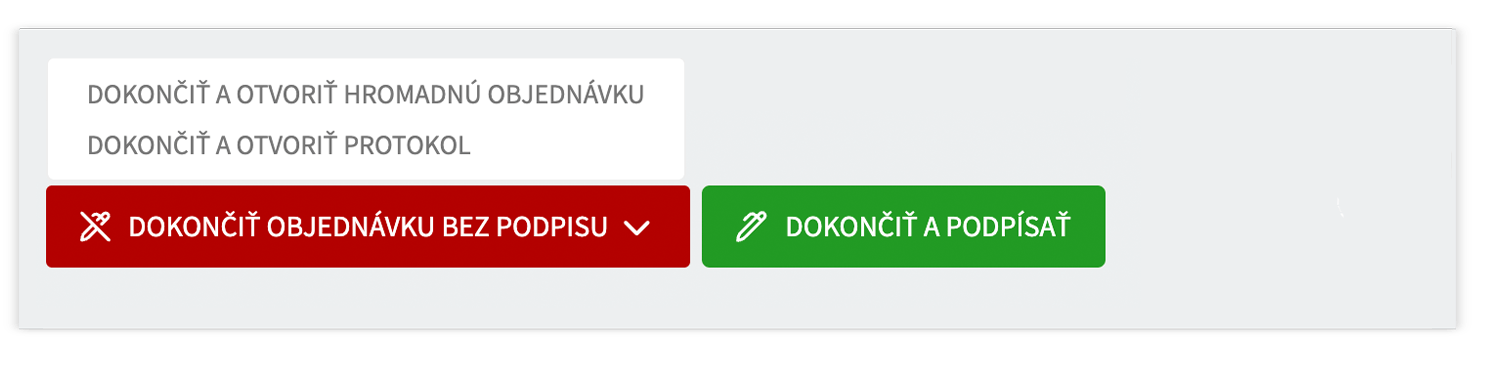Click empty gray panel area right of green button
This screenshot has width=1500, height=382.
pos(1280,227)
